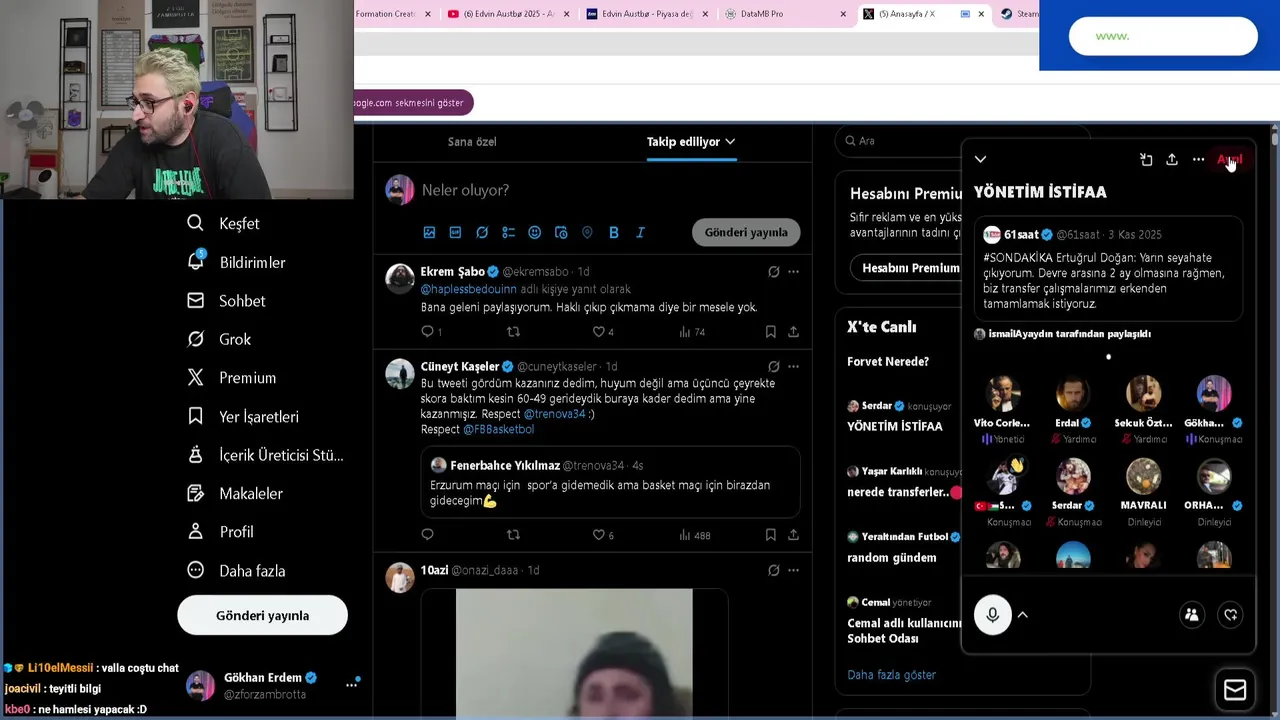Open the quoted Fenerbahce Yıkılmaz post
Screen dimensions: 1280x720
610,482
